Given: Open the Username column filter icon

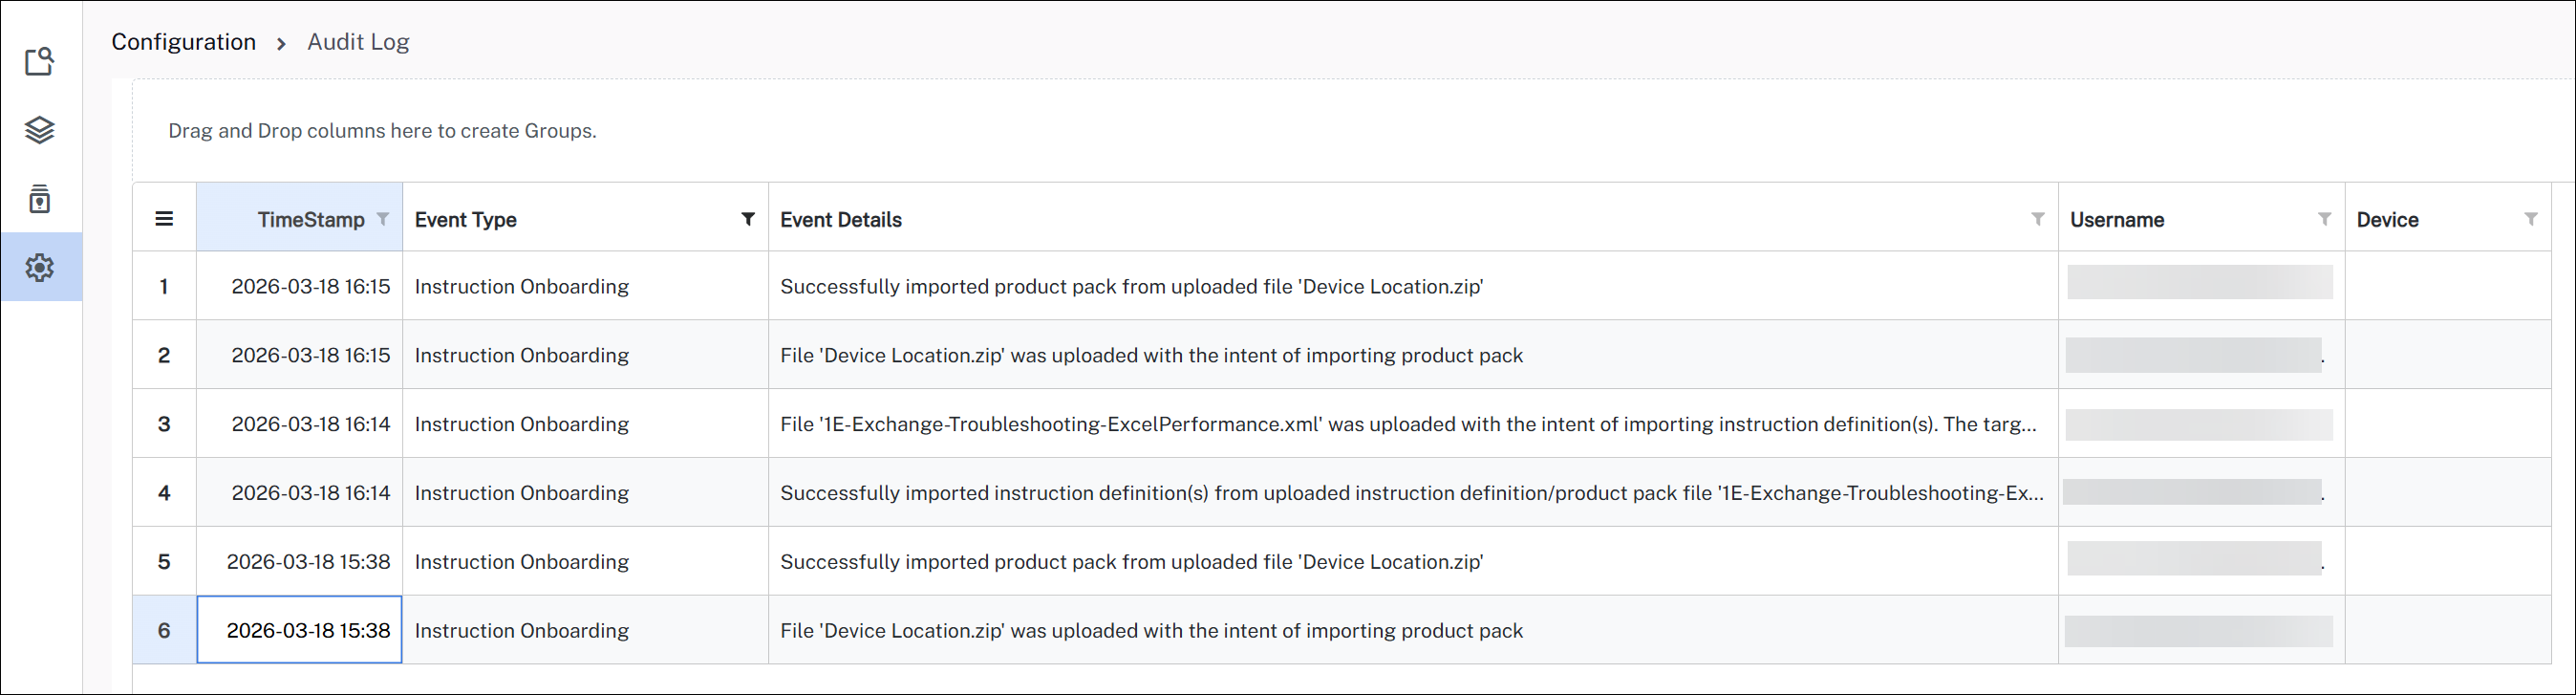Looking at the screenshot, I should click(2324, 219).
